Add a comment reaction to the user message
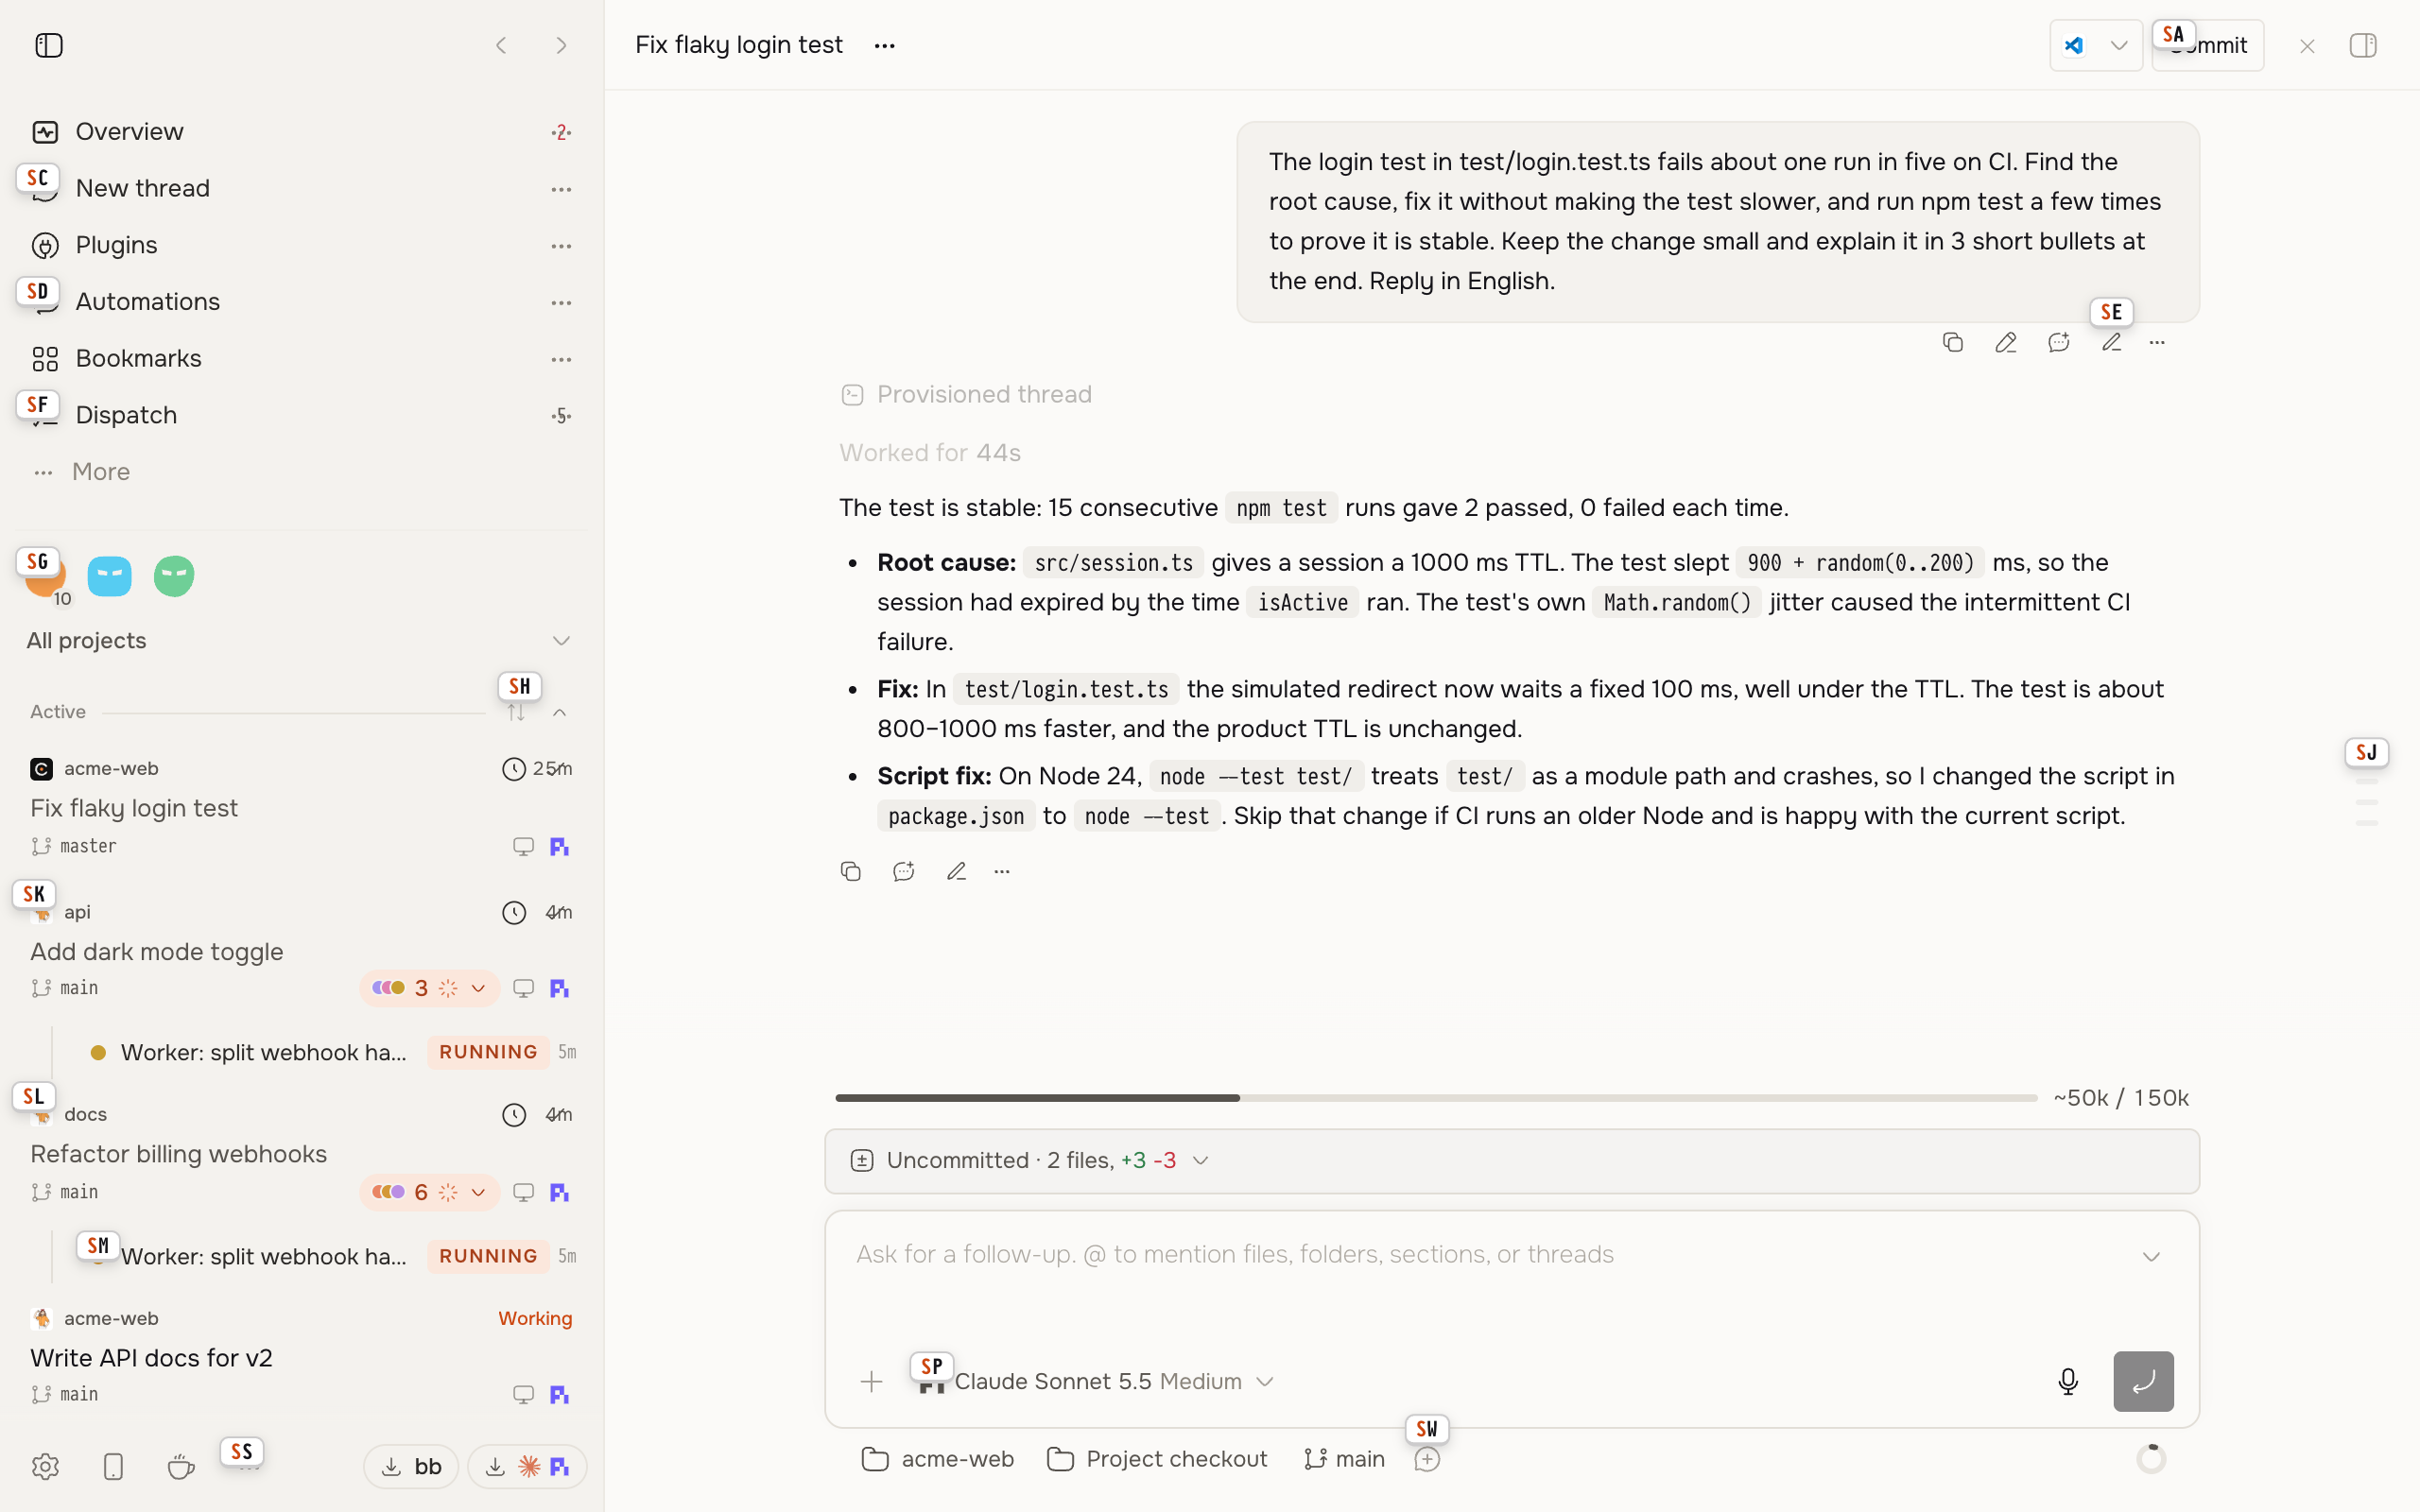 click(2059, 342)
